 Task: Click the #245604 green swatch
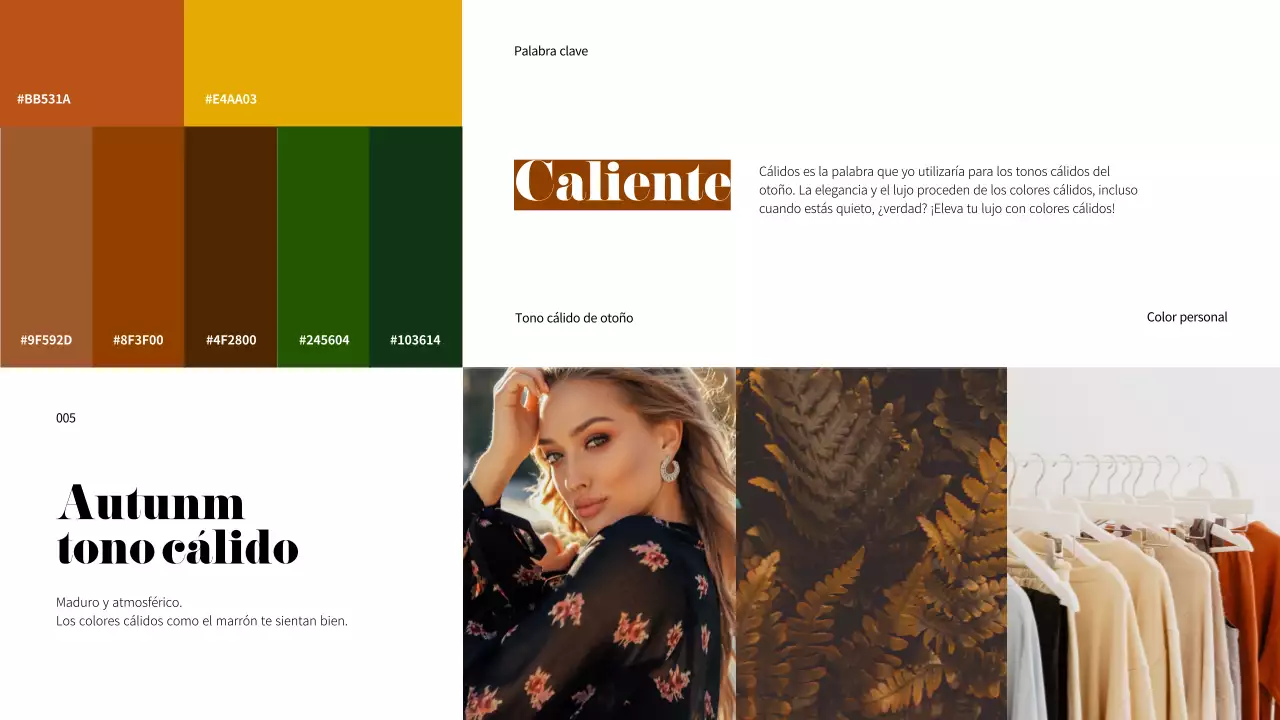click(x=323, y=247)
